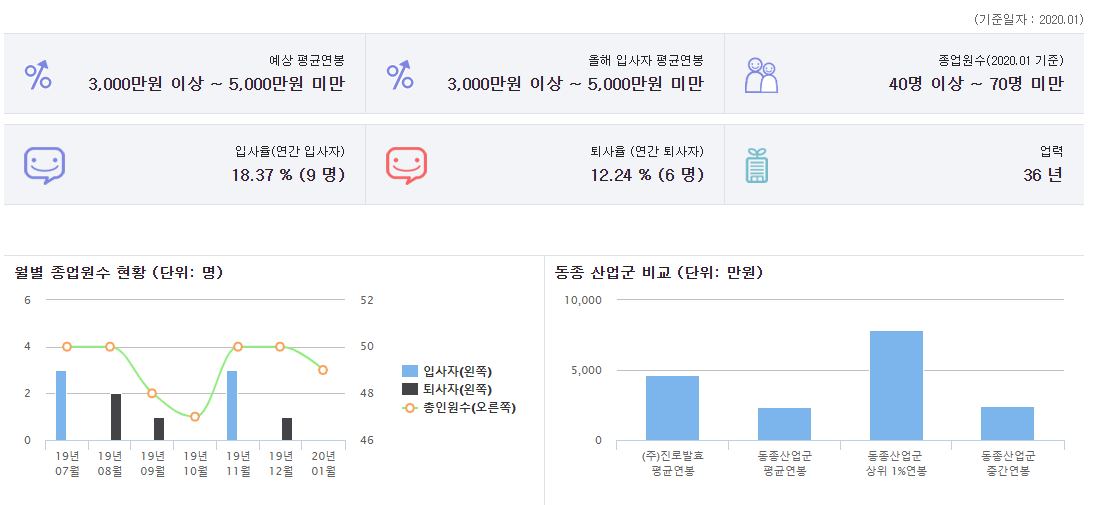Click the 입사율(연간 입사자) label
The image size is (1093, 505).
coord(290,151)
